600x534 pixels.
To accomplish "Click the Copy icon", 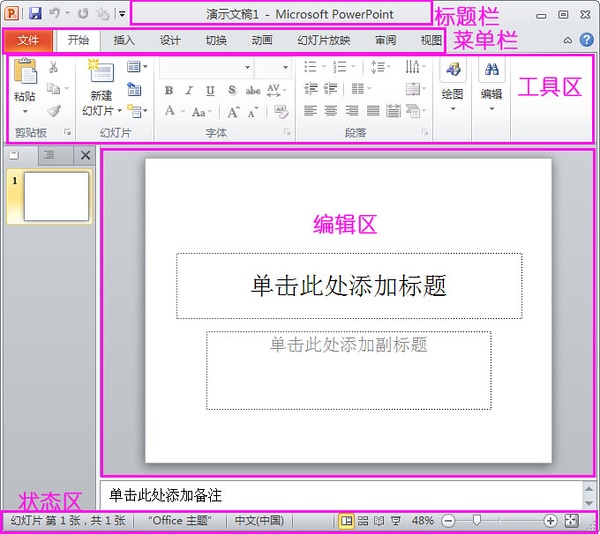I will point(53,89).
